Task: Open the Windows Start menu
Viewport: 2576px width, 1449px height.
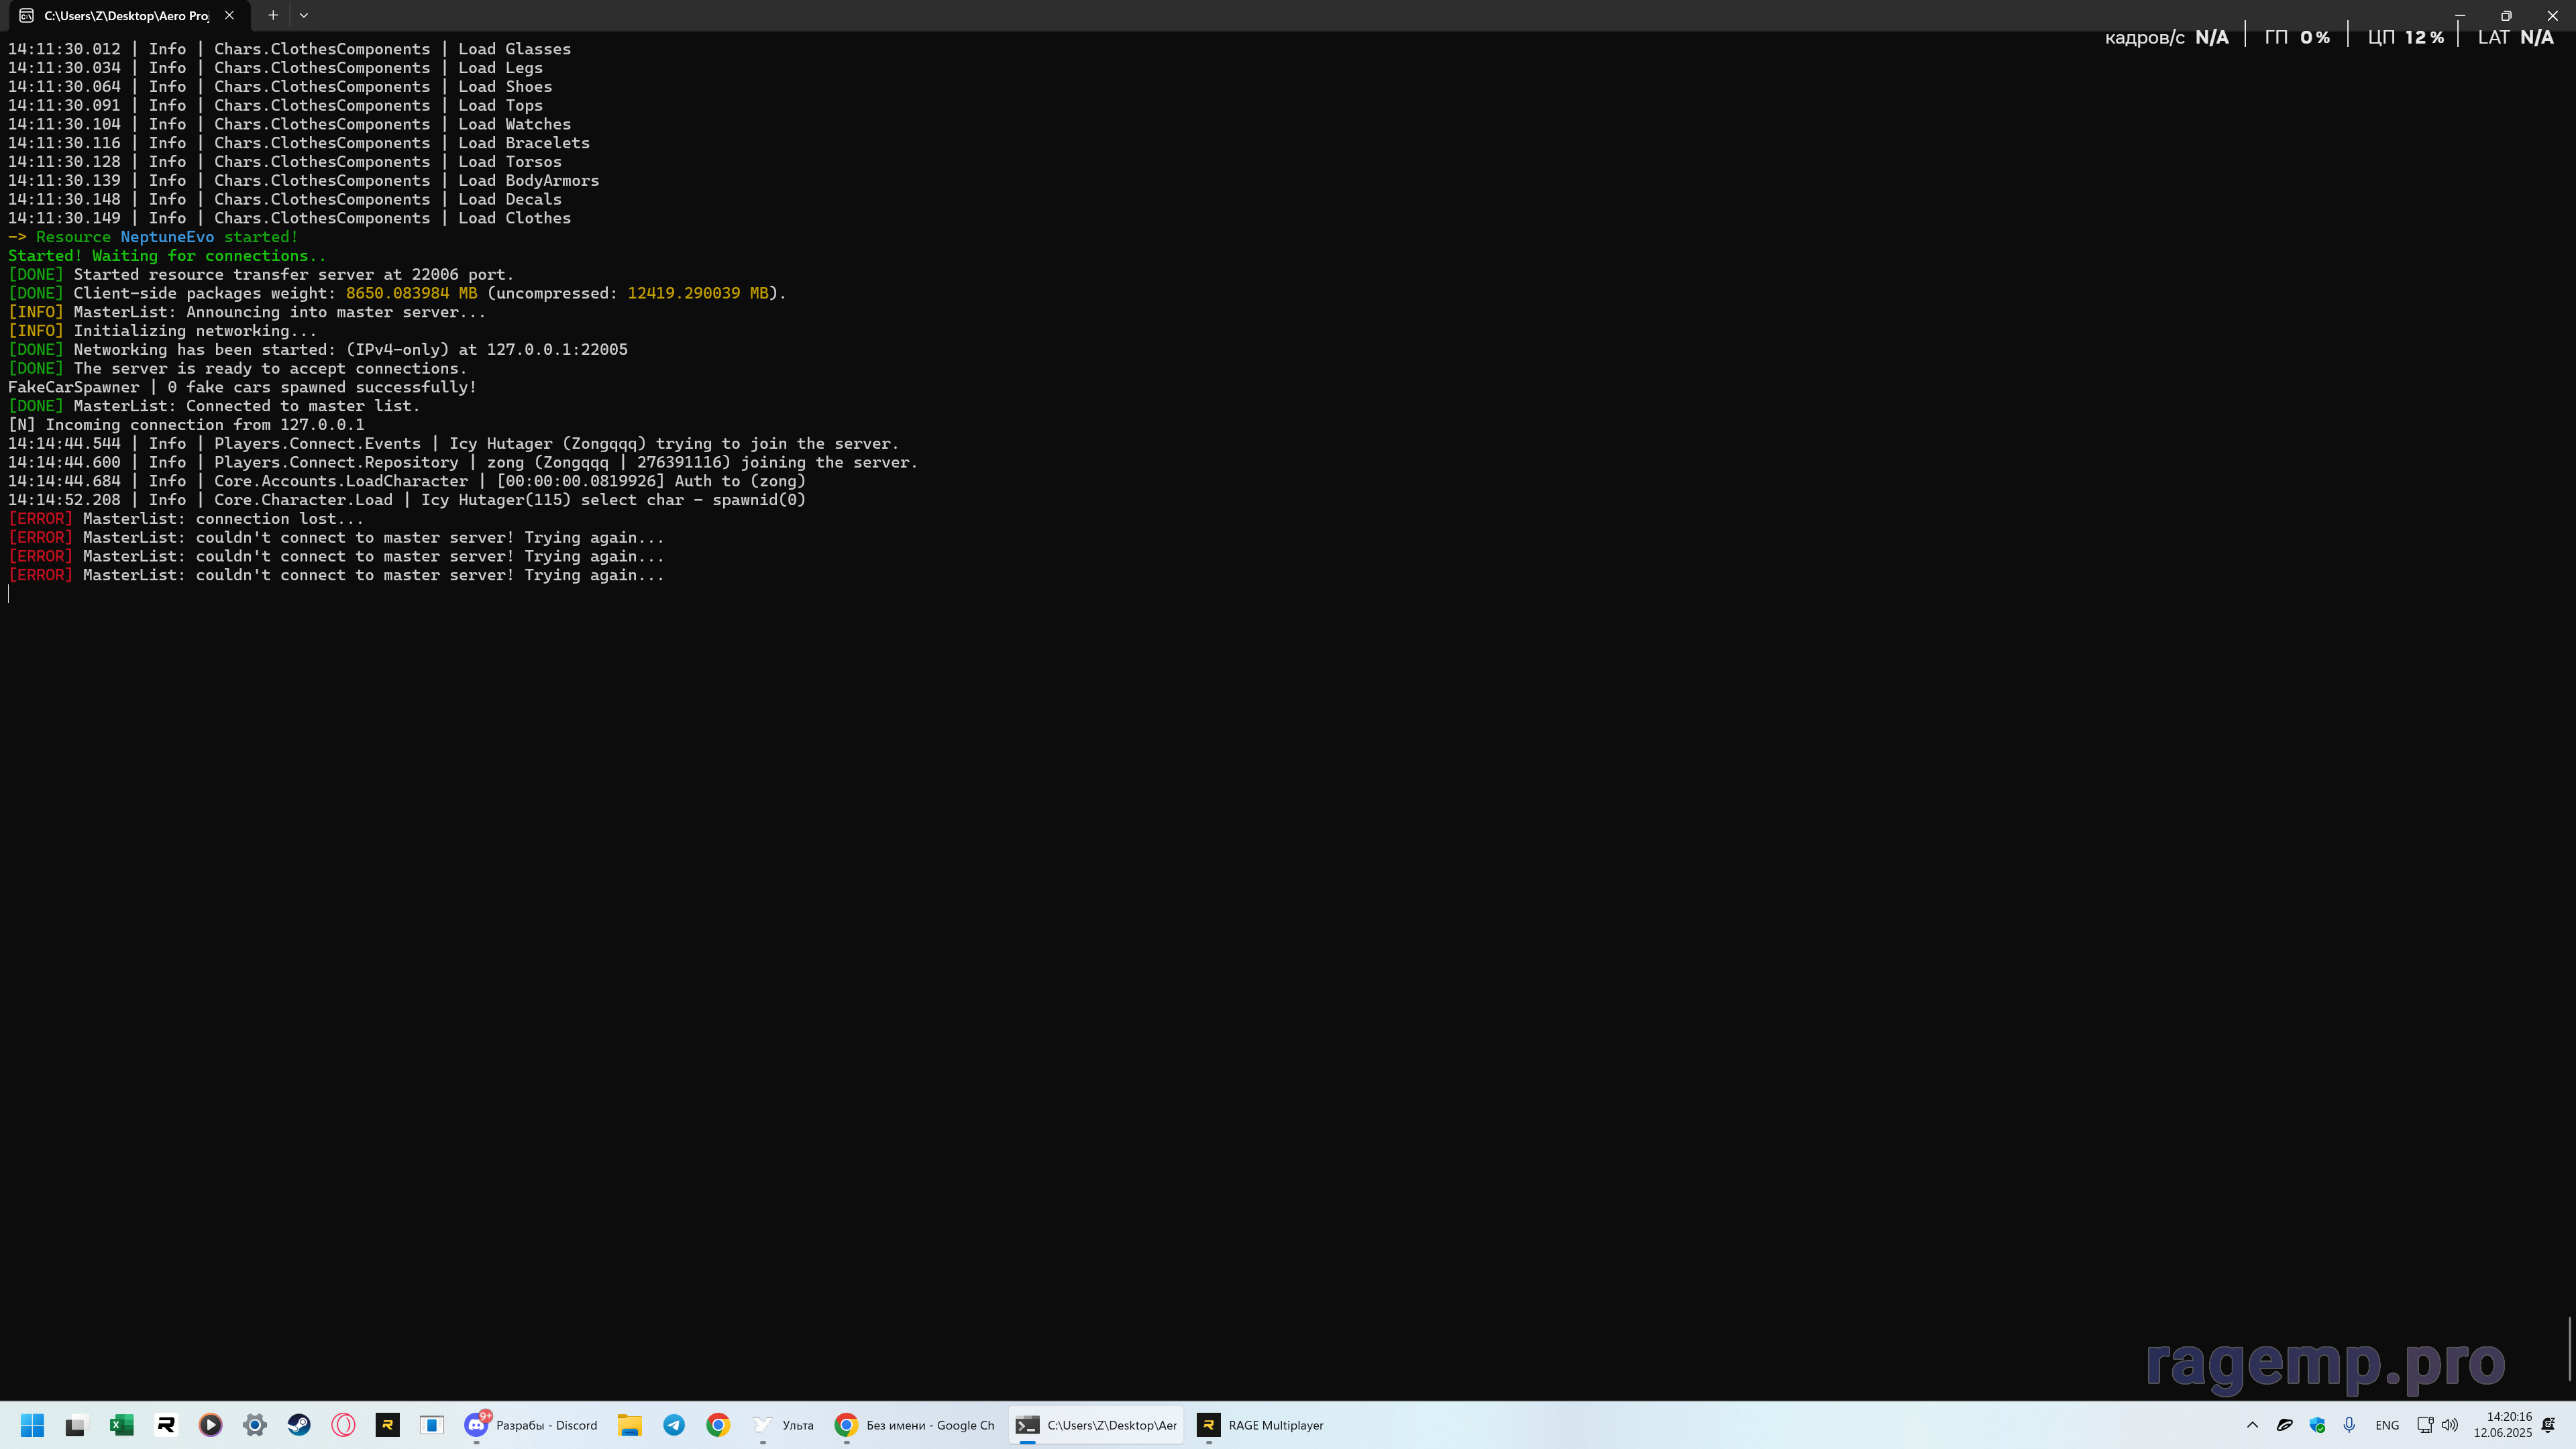Action: 32,1425
